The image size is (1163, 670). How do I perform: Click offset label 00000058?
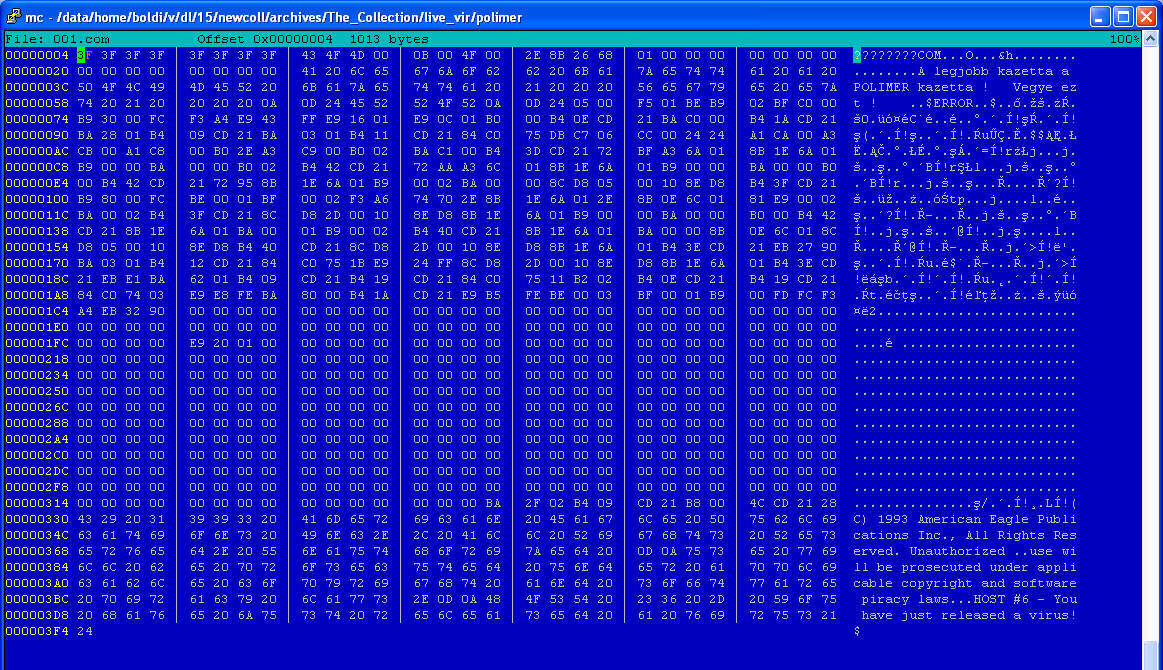[x=37, y=103]
